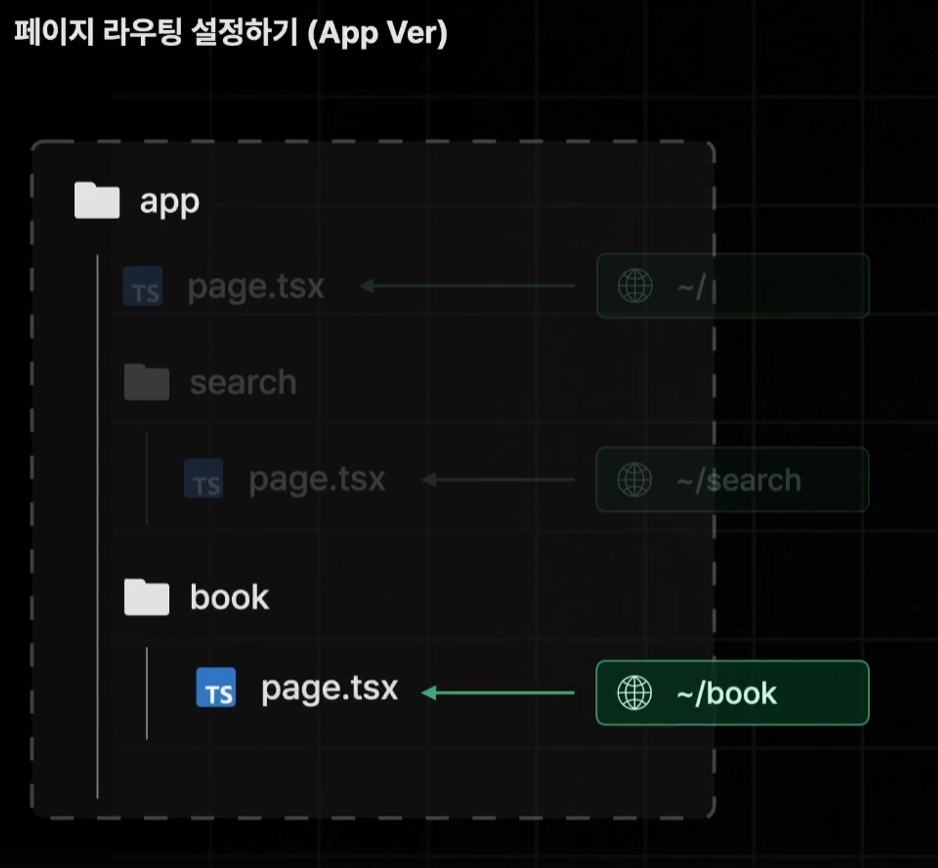Click the globe icon beside ~/search
This screenshot has width=938, height=868.
pyautogui.click(x=635, y=479)
